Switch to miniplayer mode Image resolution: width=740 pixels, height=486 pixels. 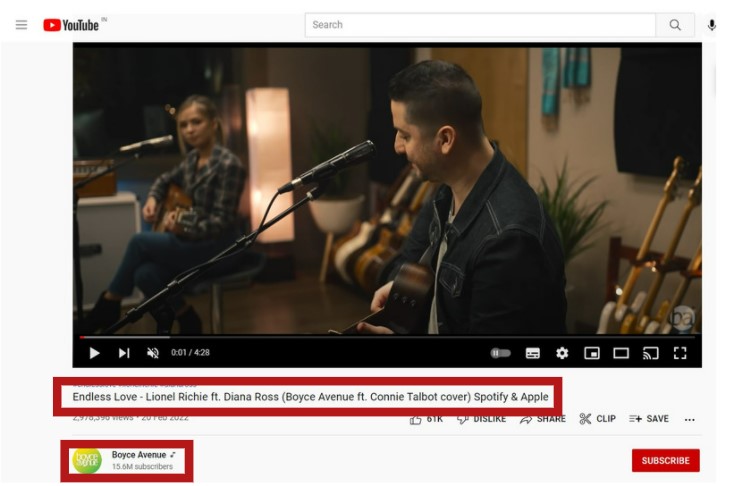tap(591, 353)
